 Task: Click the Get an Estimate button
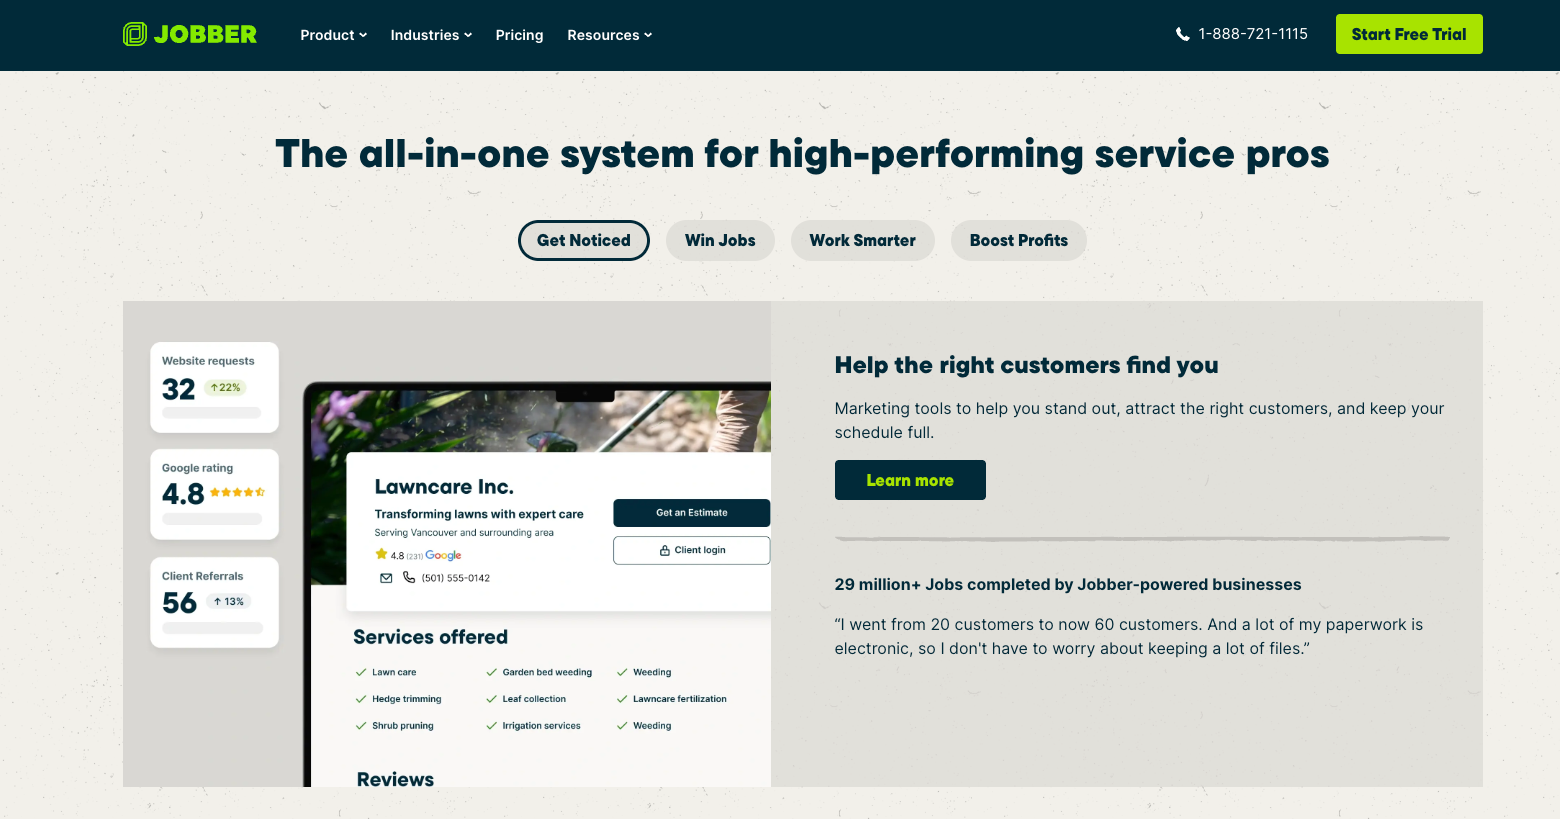point(692,513)
